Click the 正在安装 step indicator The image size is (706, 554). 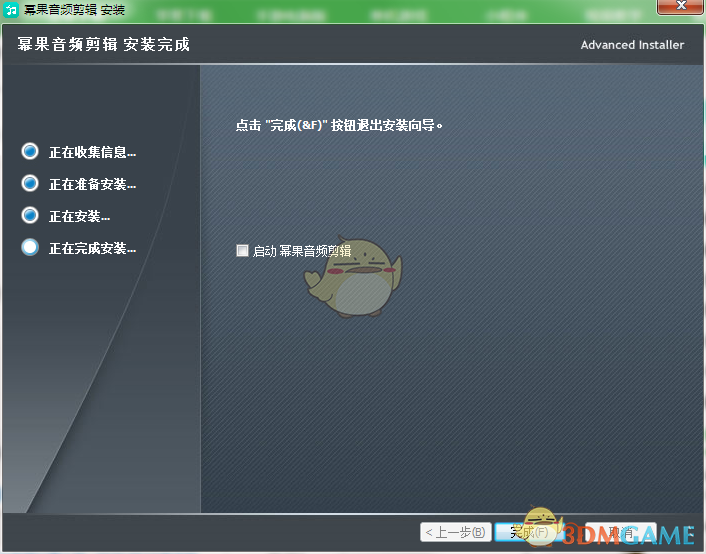point(30,215)
